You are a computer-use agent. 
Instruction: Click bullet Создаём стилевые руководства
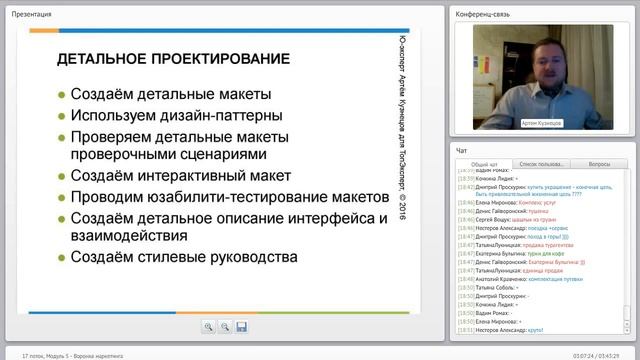click(184, 257)
